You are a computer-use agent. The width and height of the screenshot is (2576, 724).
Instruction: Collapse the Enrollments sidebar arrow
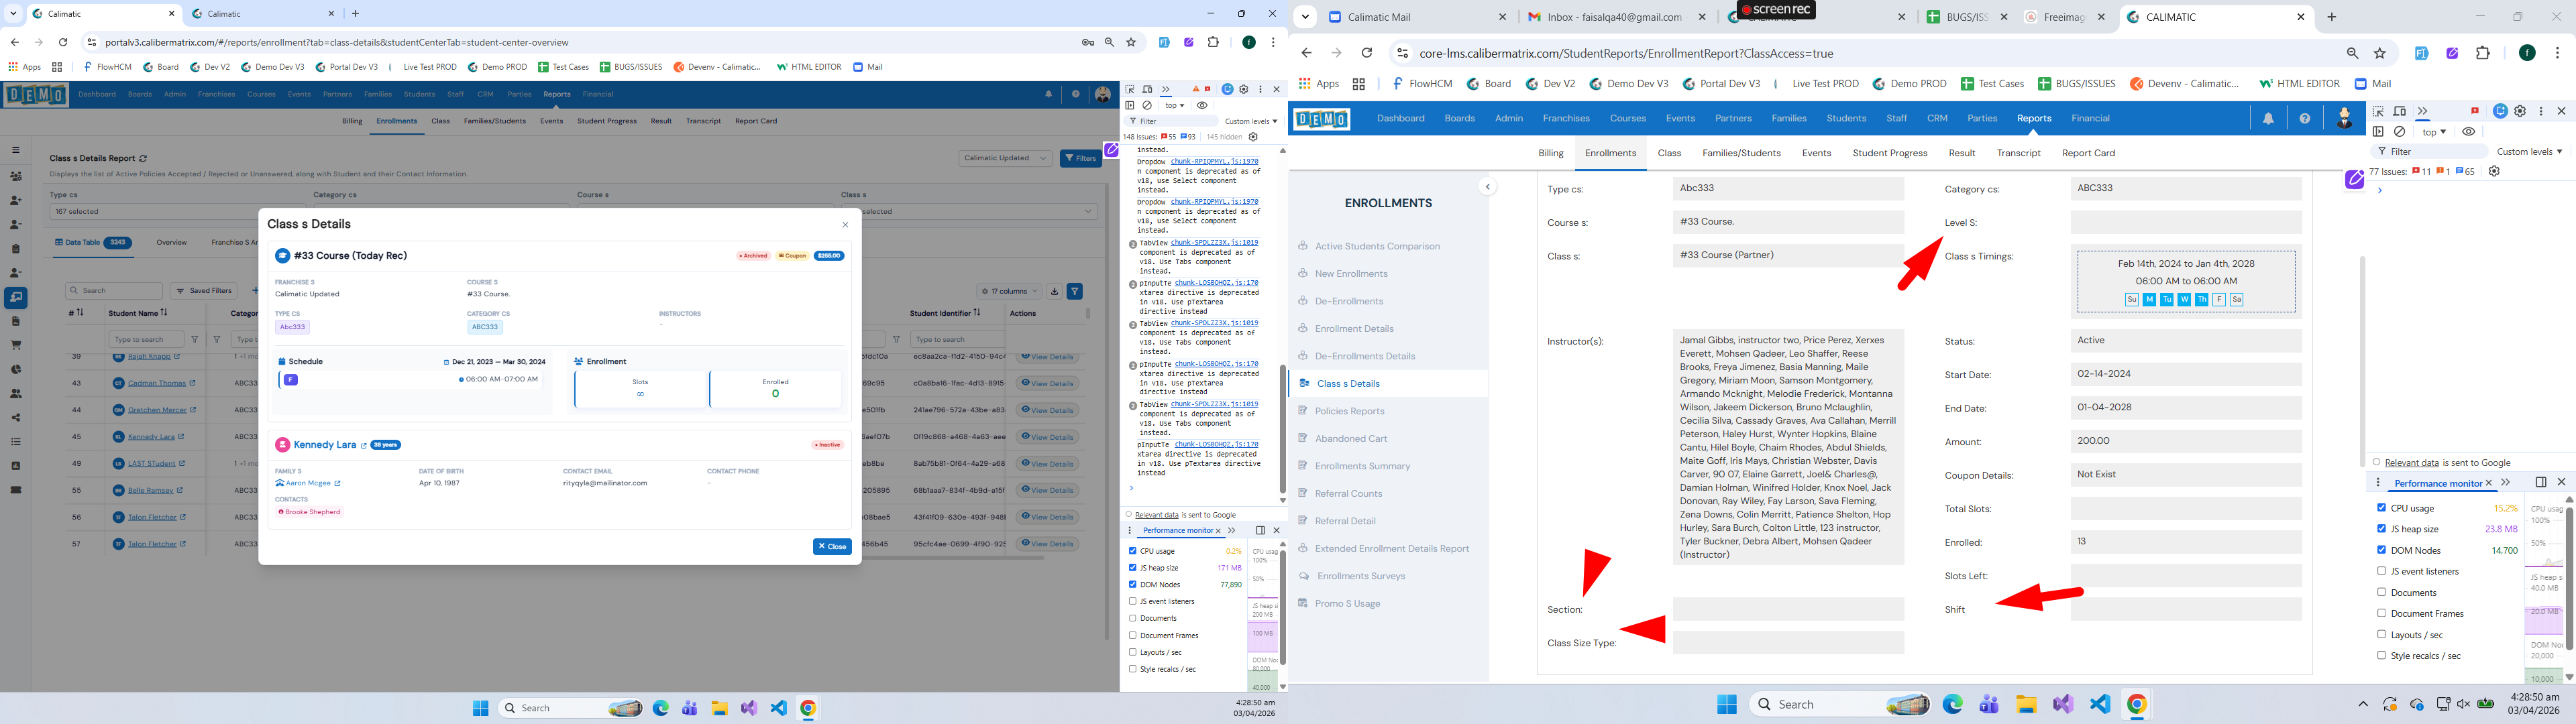click(x=1487, y=187)
